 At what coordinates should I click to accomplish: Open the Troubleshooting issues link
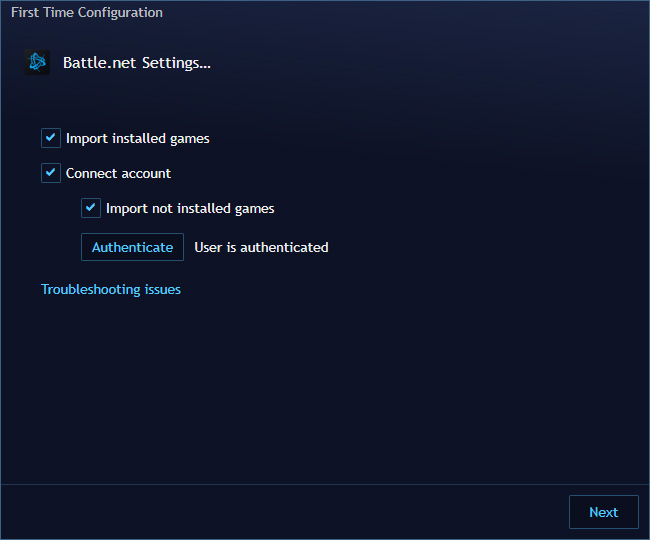click(x=111, y=289)
